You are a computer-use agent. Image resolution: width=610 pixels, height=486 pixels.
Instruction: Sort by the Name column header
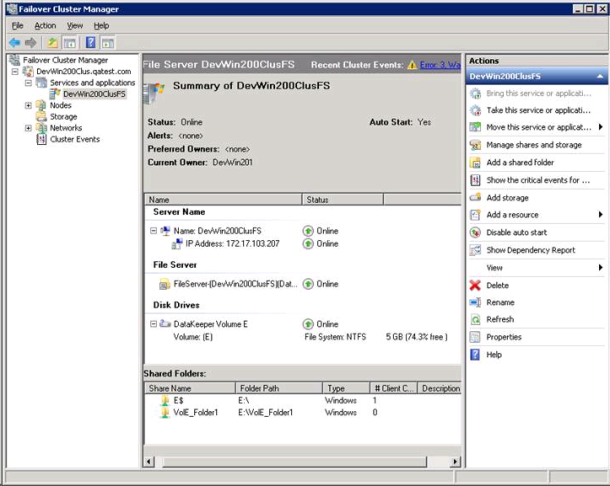[223, 200]
